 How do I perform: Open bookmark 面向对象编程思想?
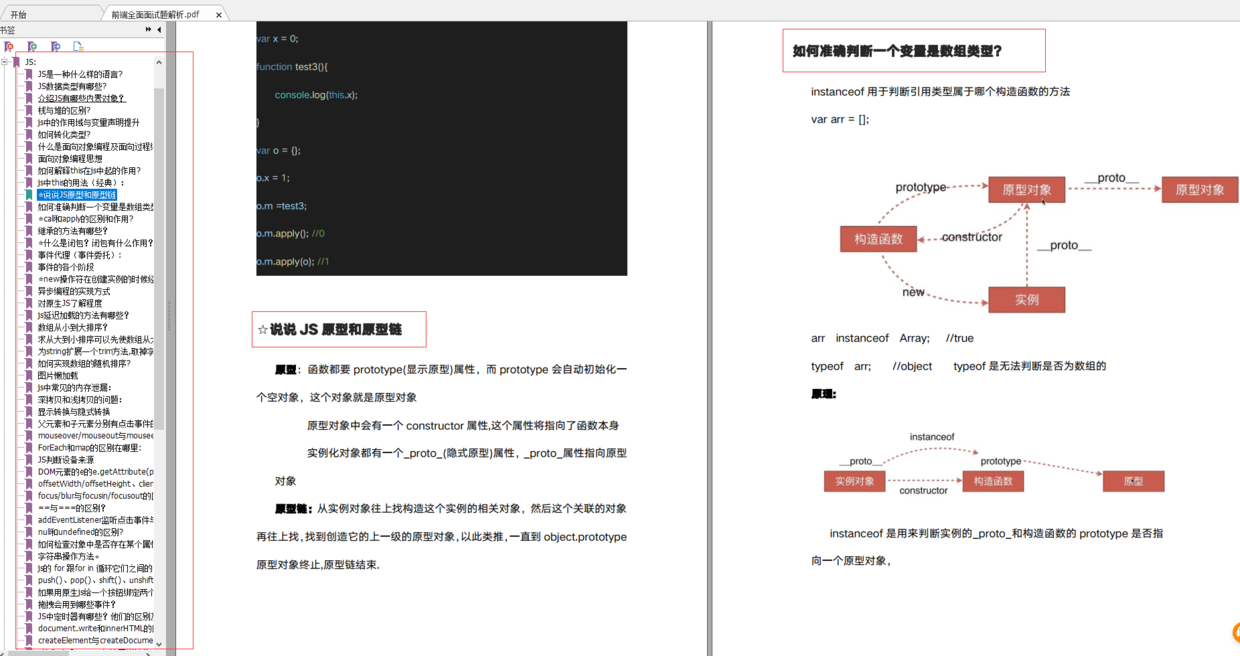click(x=70, y=158)
